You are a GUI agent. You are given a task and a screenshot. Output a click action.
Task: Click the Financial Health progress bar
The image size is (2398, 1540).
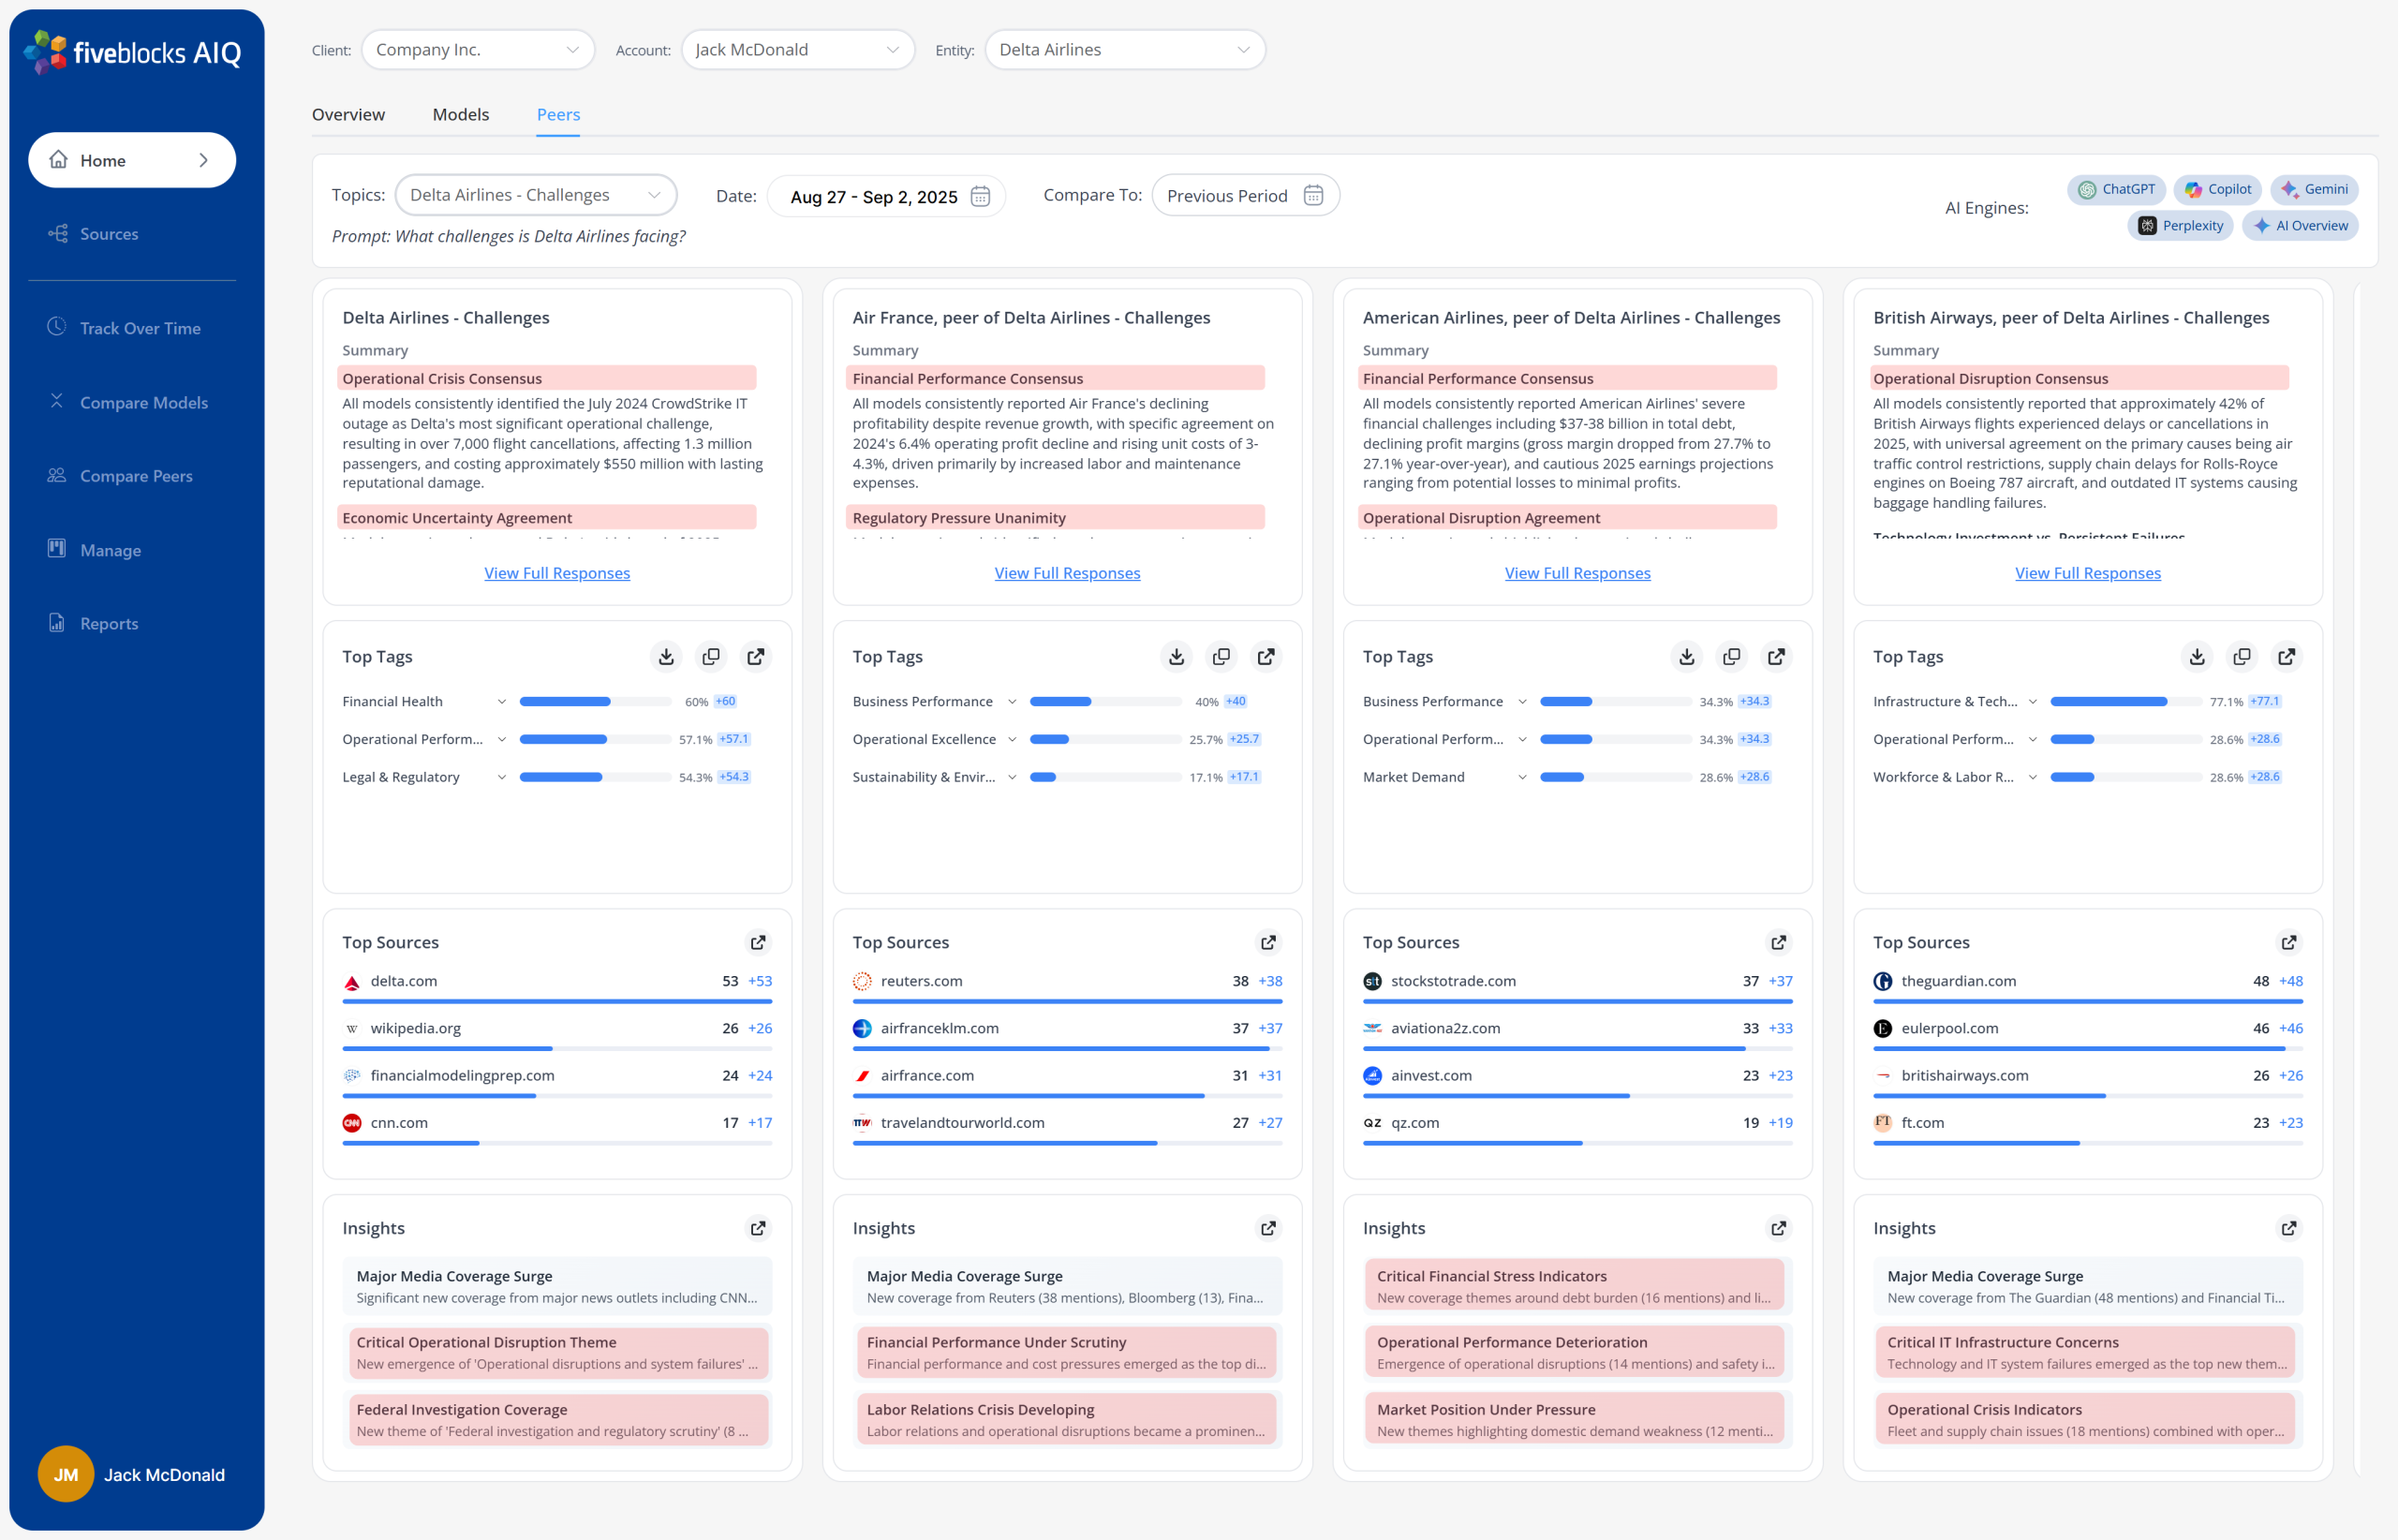595,702
